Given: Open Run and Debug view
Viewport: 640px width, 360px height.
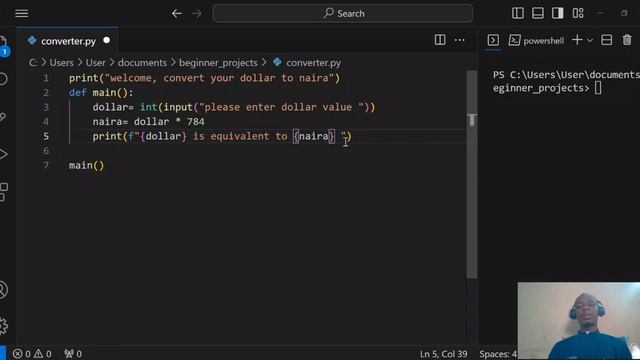Looking at the screenshot, I should 3,154.
